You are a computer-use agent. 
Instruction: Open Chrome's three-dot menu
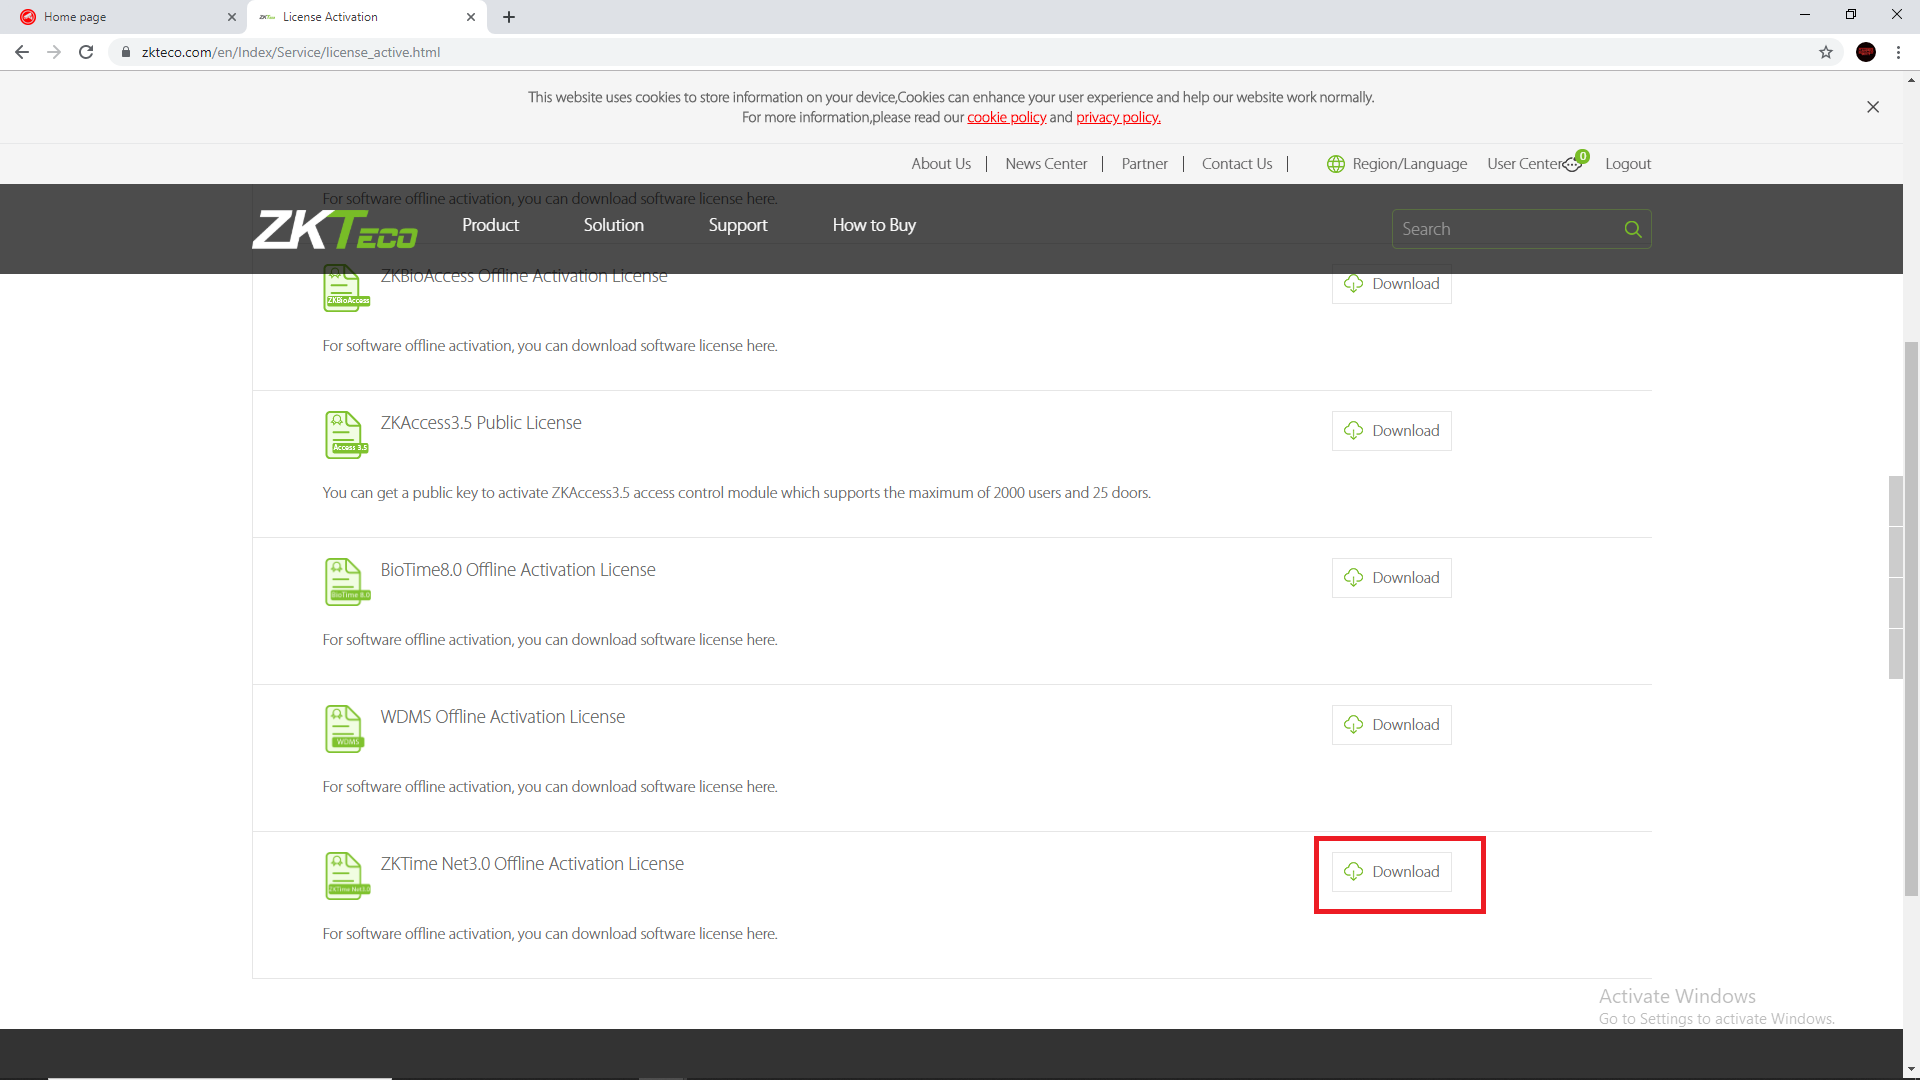click(x=1898, y=52)
